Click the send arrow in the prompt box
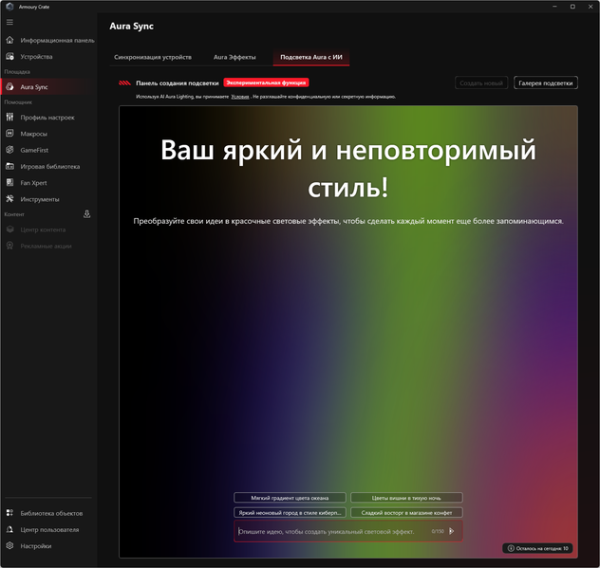The height and width of the screenshot is (568, 600). point(452,531)
